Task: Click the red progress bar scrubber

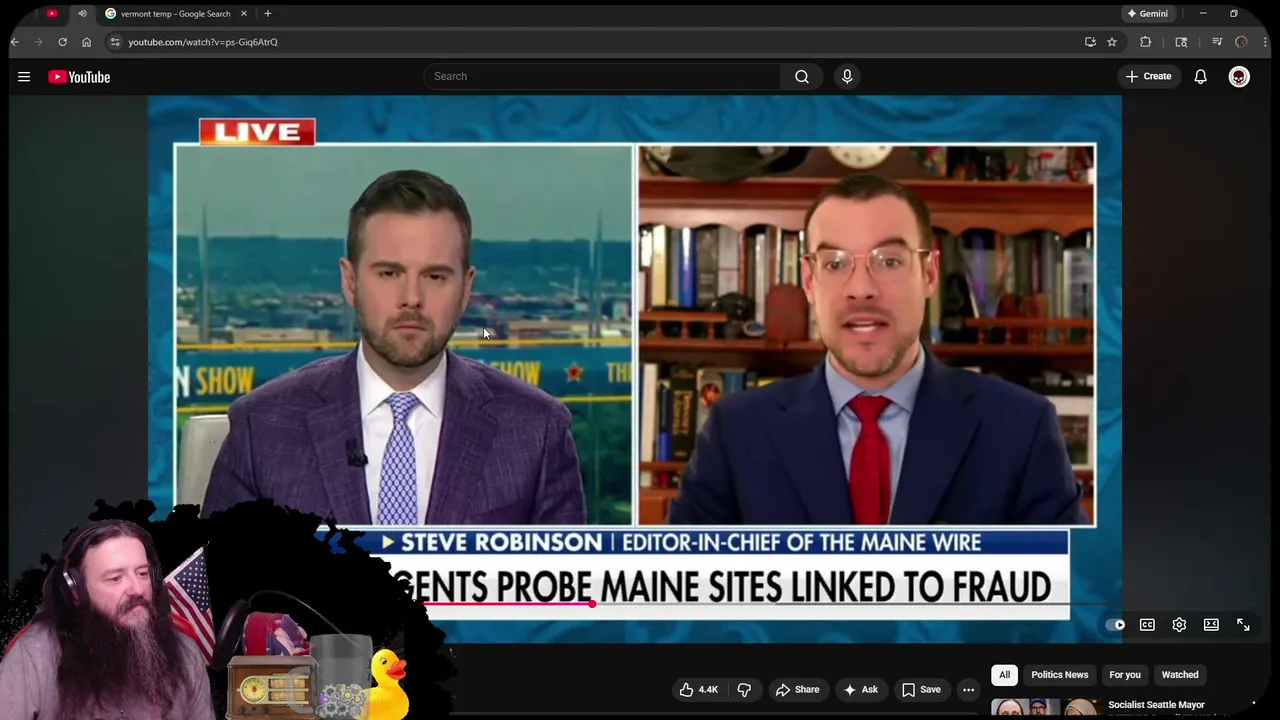Action: pyautogui.click(x=592, y=603)
